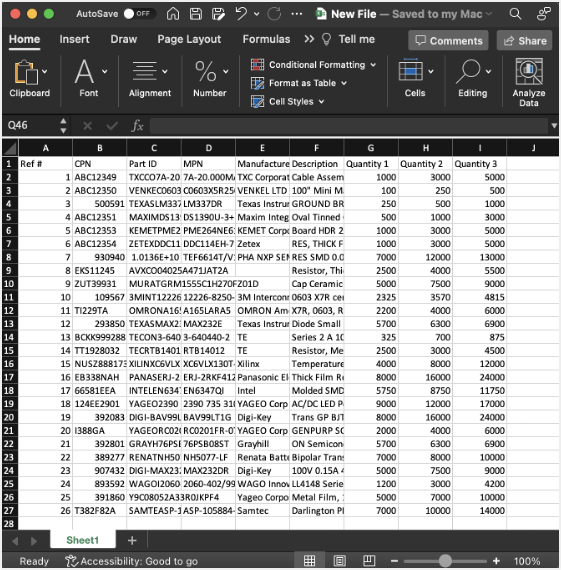This screenshot has height=570, width=562.
Task: Open the Comments button
Action: (448, 40)
